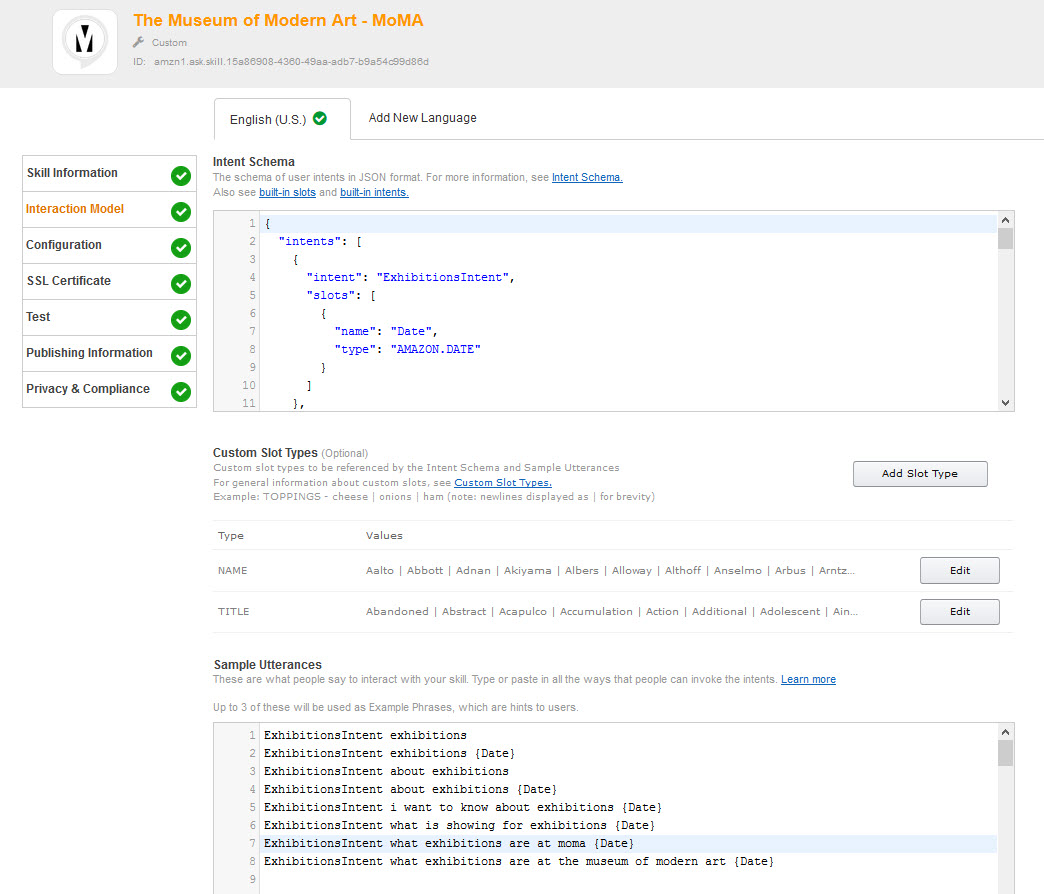
Task: Click the Intent Schema scrollbar thumb
Action: [x=1005, y=238]
